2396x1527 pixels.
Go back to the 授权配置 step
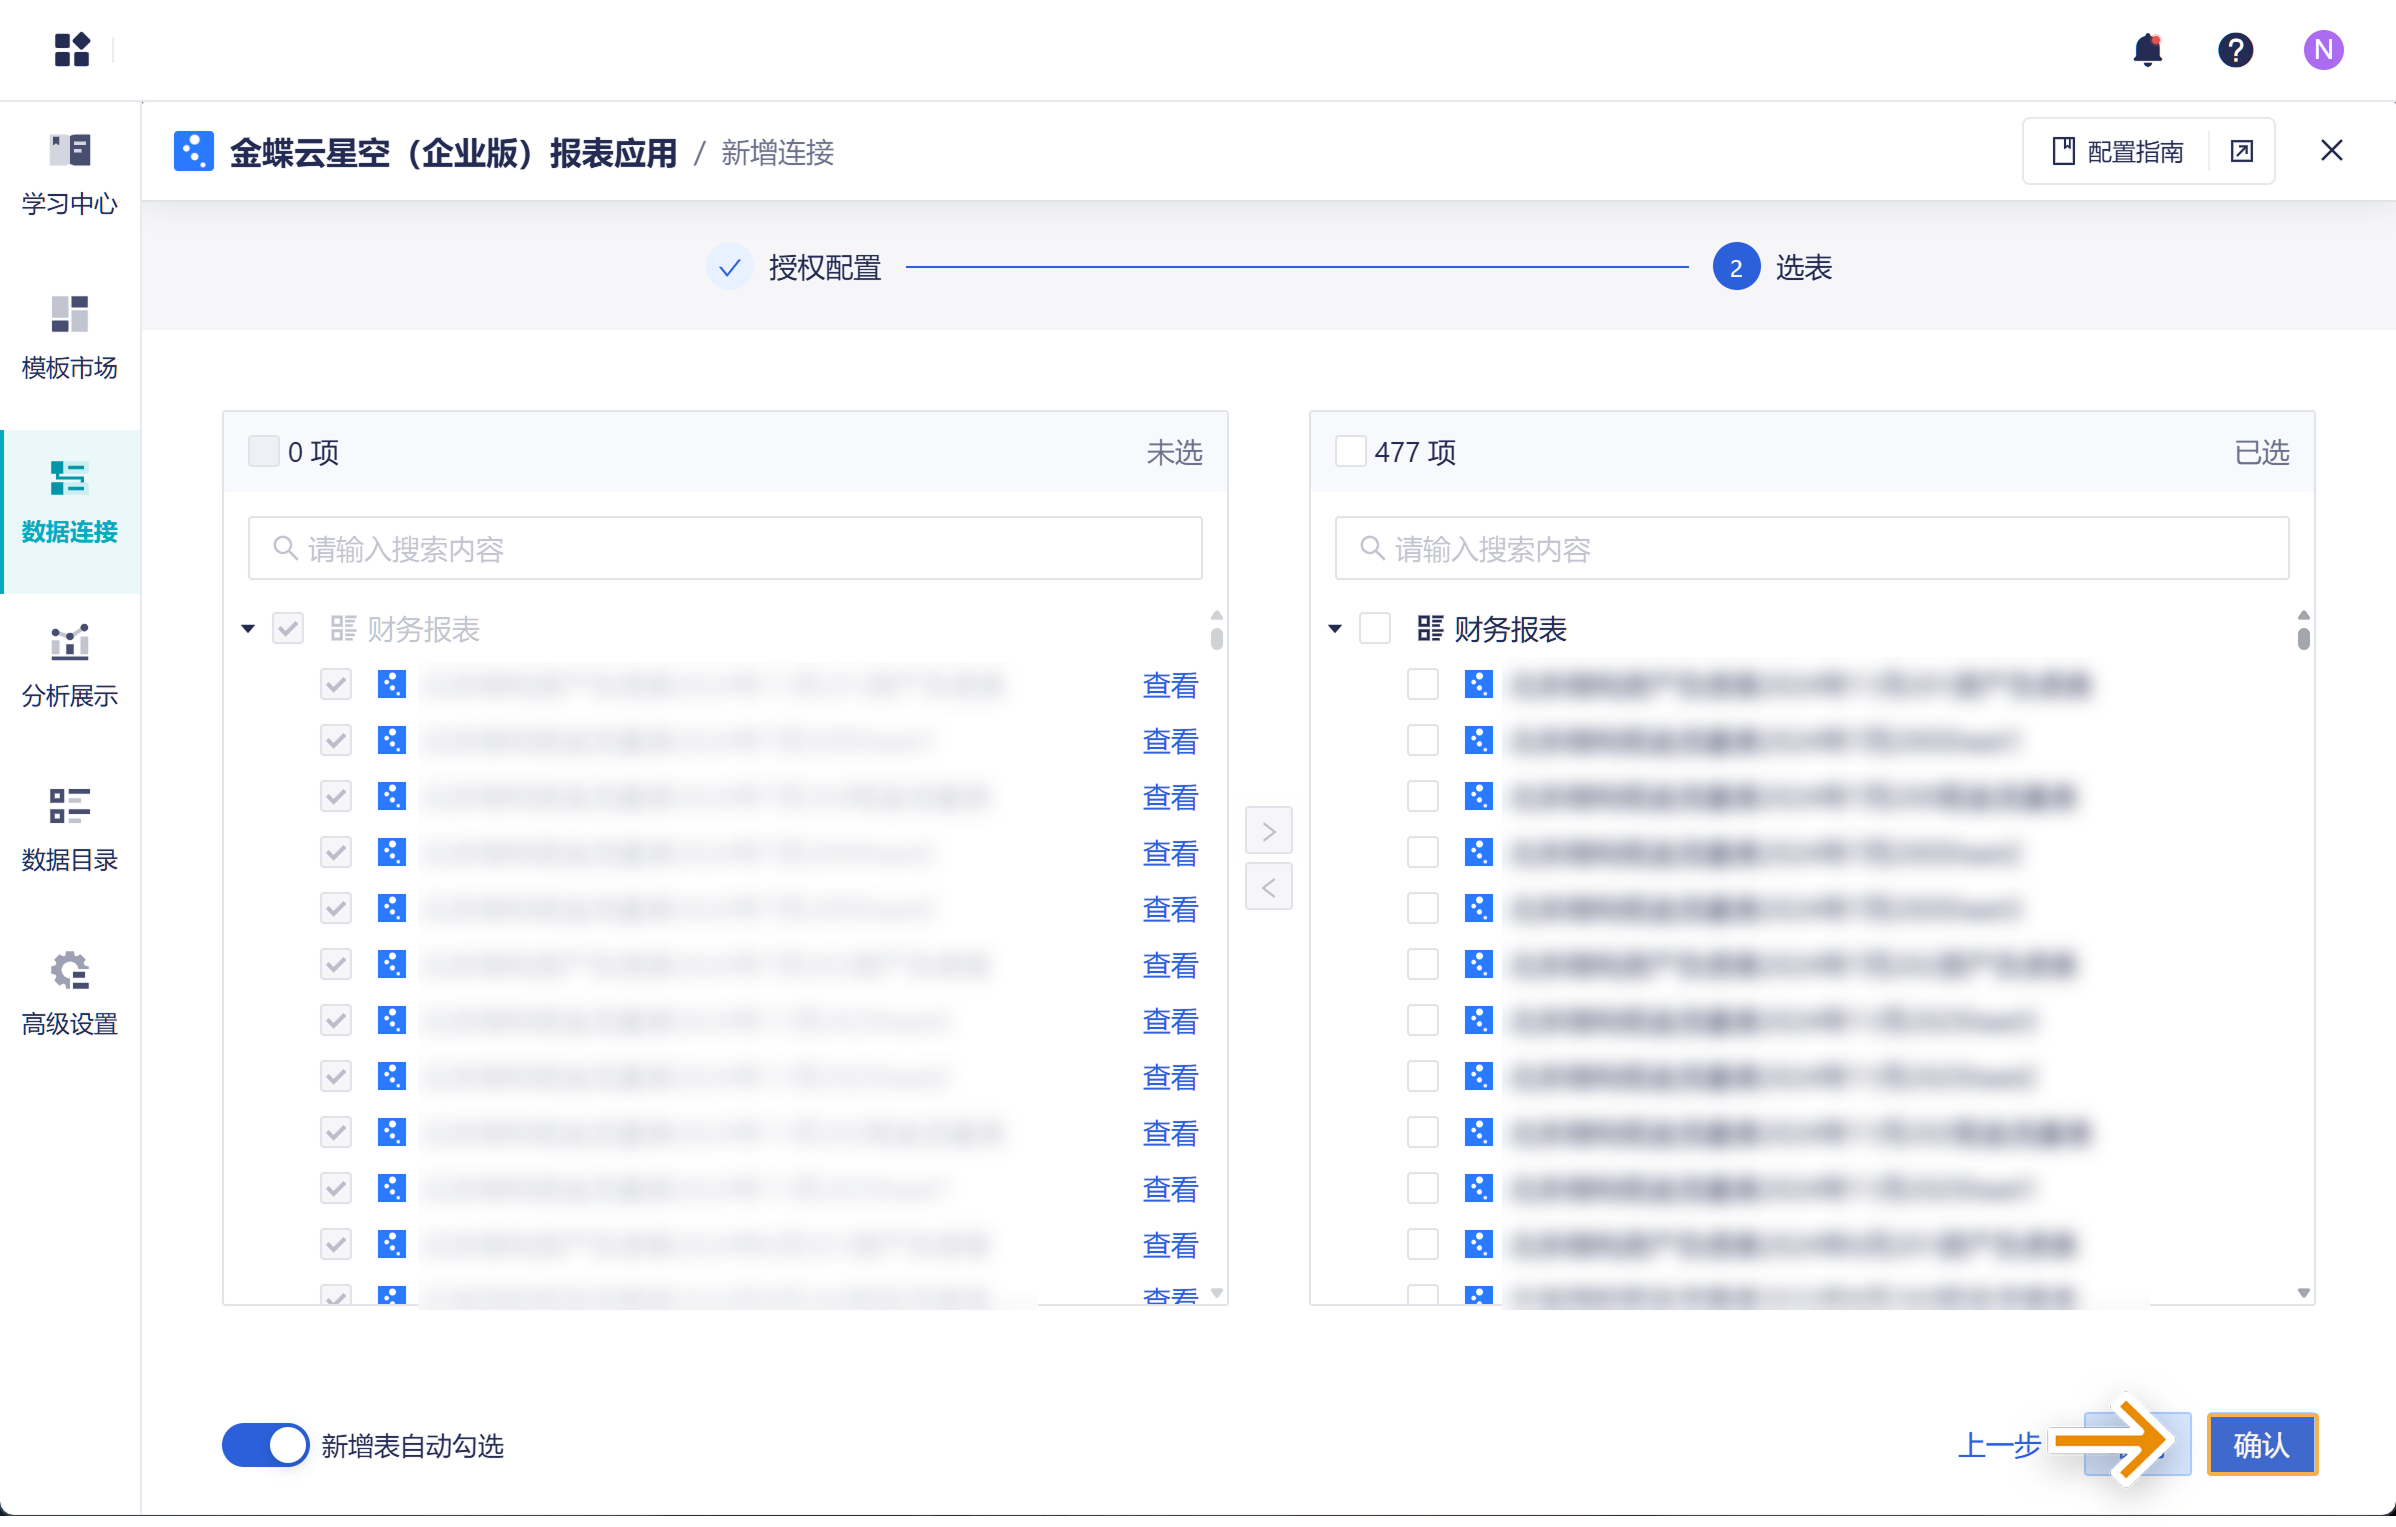coord(794,267)
